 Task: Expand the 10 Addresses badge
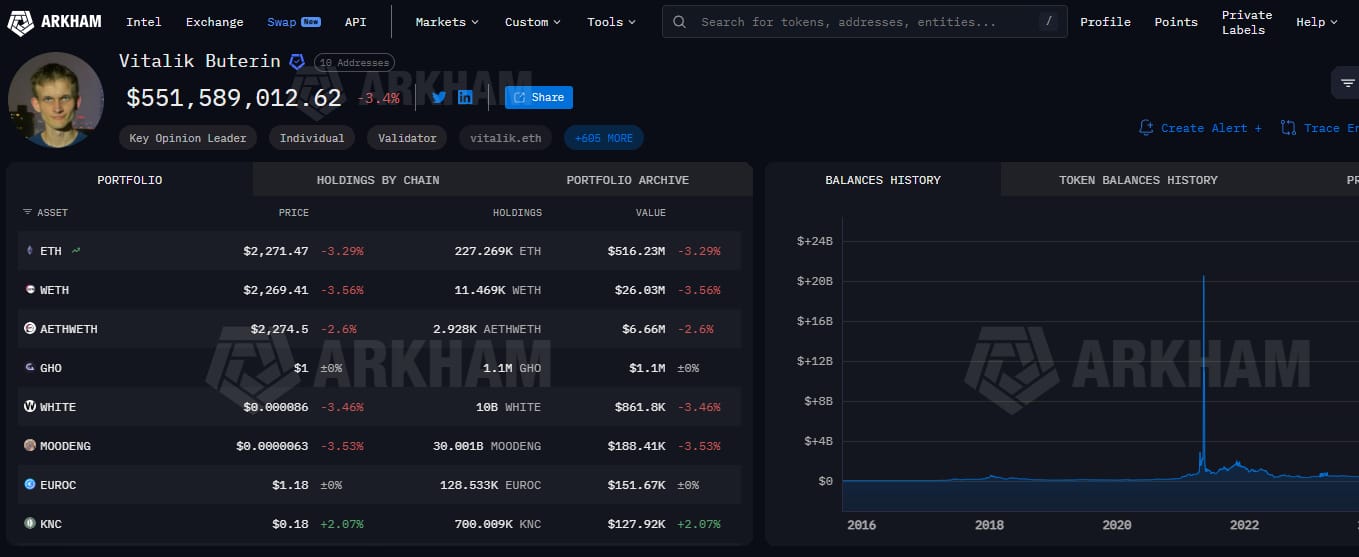354,63
